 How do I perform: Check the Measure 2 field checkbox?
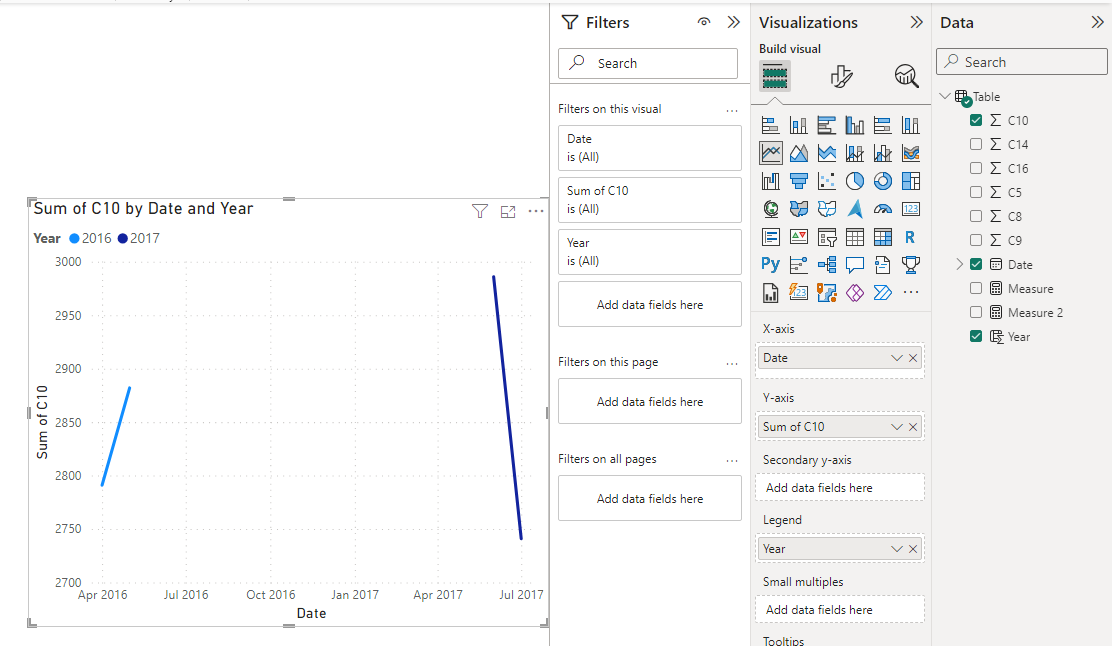(976, 313)
